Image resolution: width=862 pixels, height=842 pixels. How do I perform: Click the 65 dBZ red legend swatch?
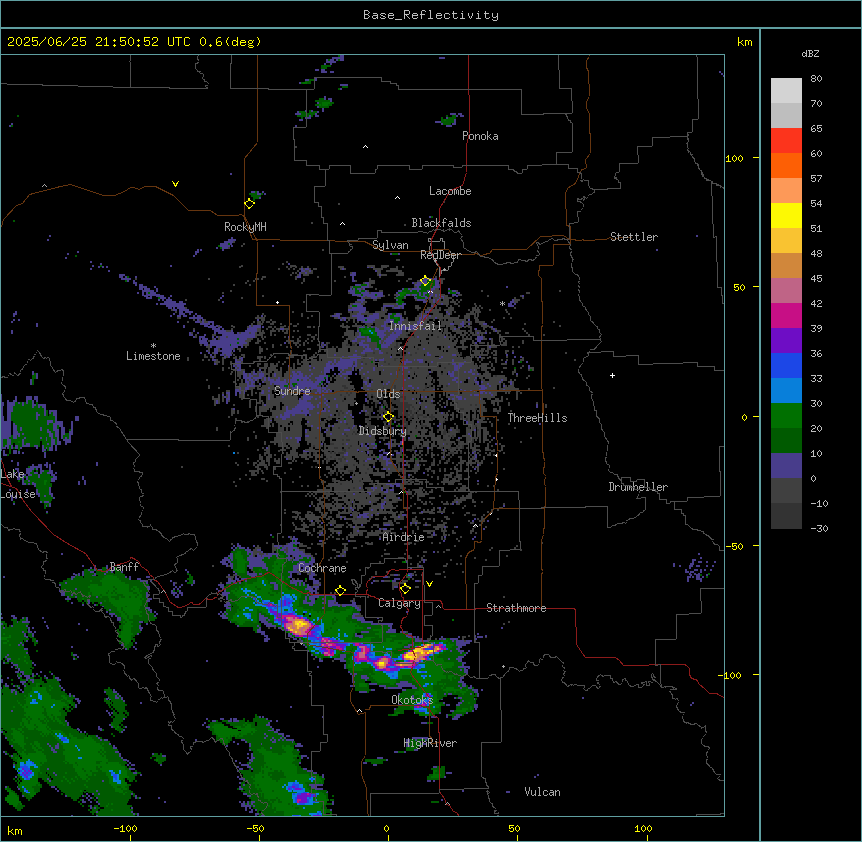pos(786,141)
